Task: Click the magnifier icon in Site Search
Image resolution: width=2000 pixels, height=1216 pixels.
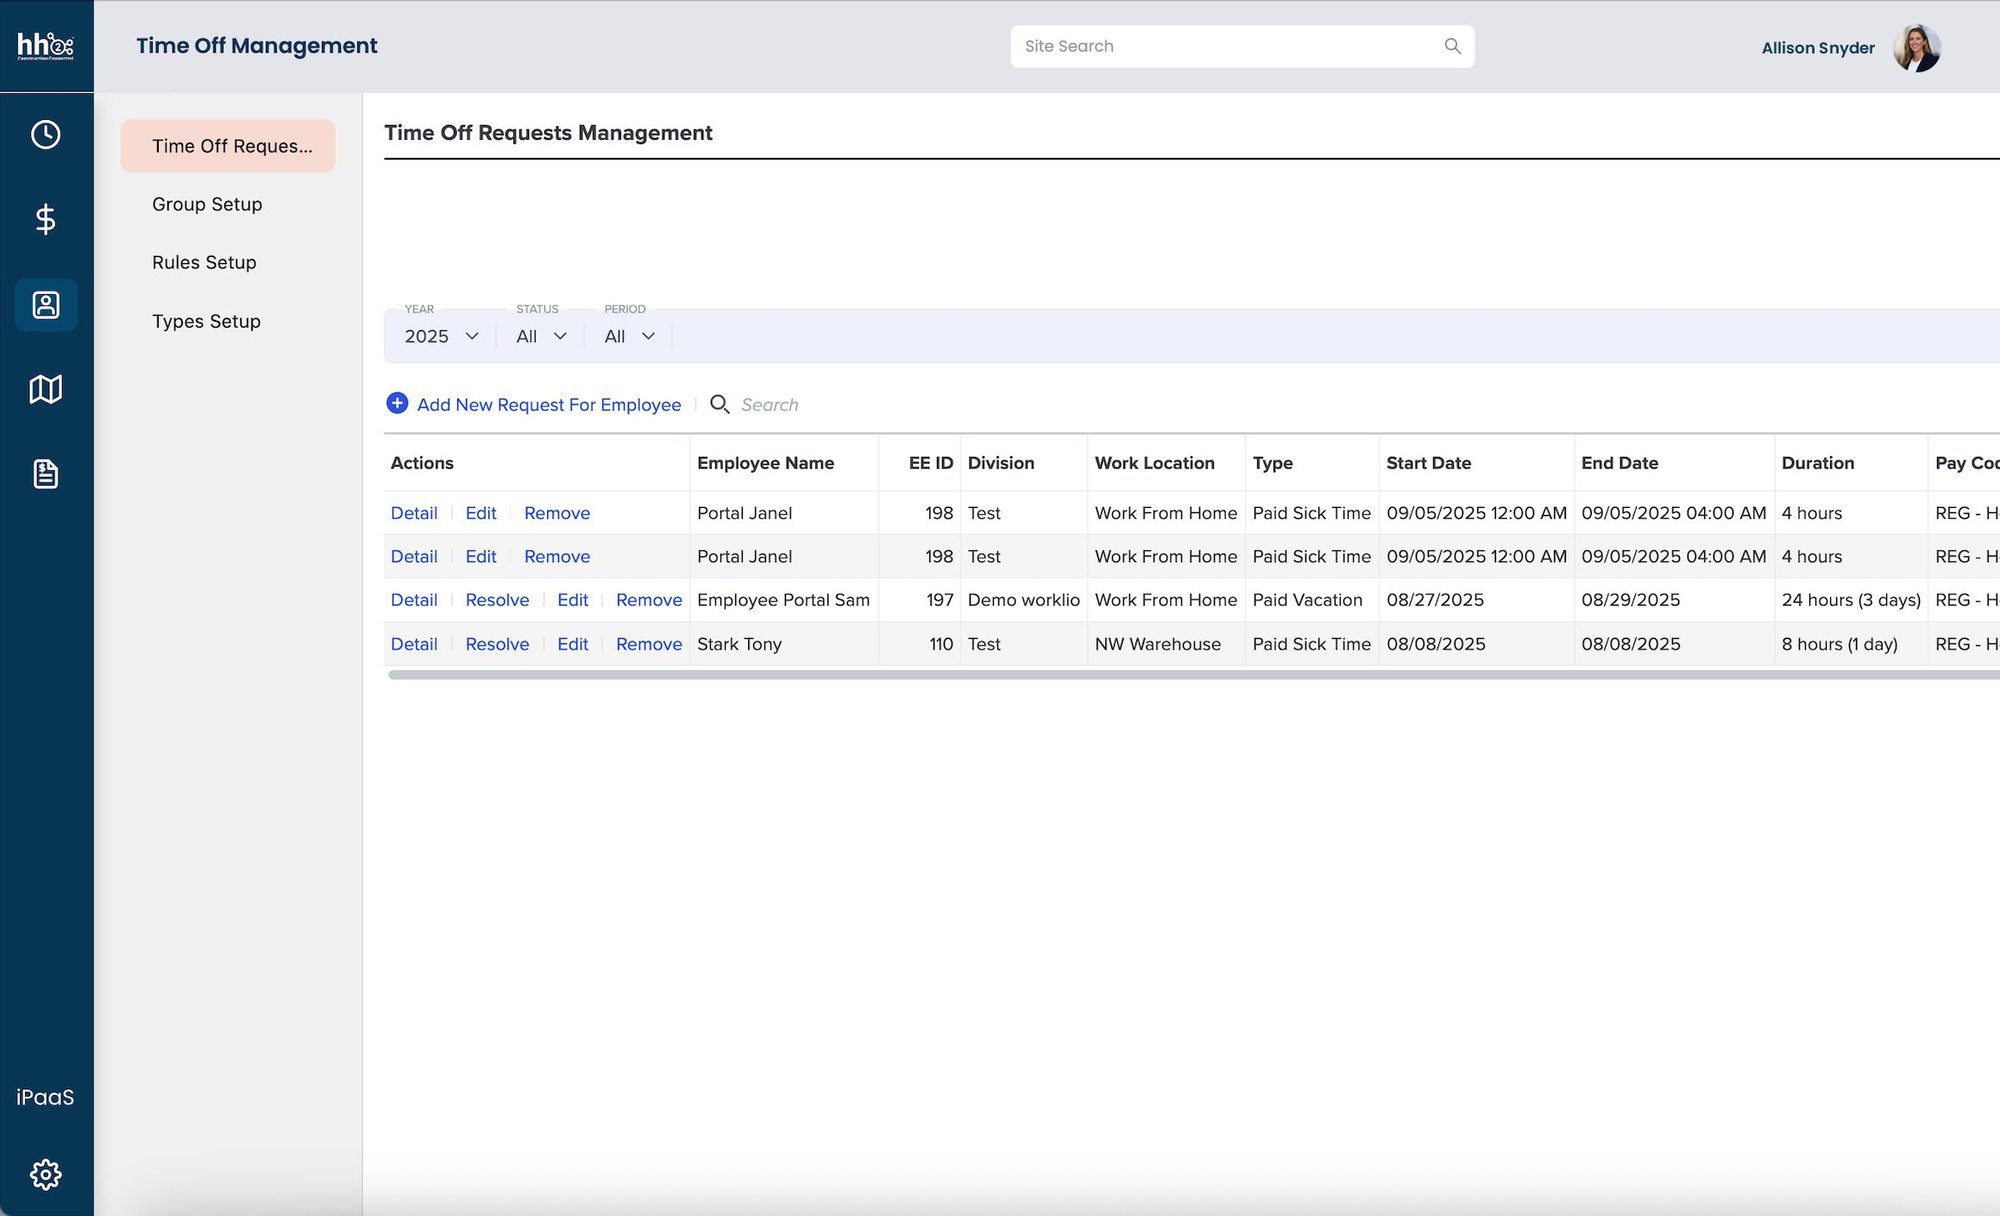Action: (x=1452, y=46)
